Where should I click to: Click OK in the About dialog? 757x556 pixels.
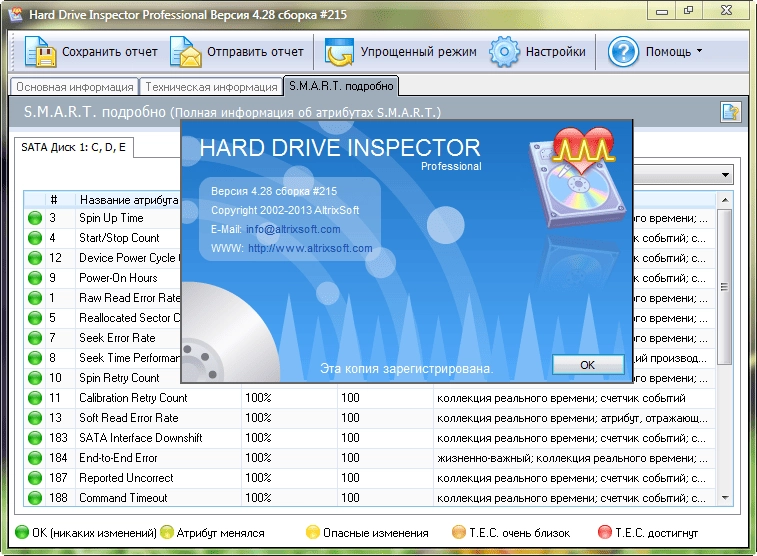coord(588,365)
